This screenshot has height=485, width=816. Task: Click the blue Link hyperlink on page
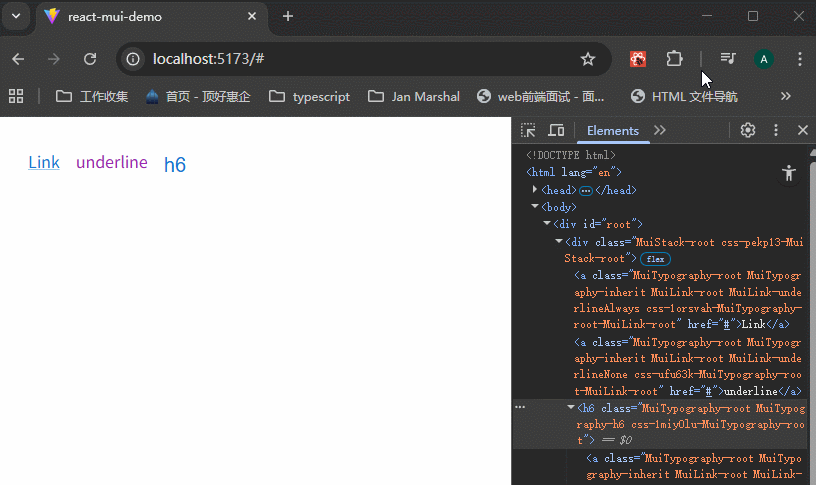click(44, 163)
